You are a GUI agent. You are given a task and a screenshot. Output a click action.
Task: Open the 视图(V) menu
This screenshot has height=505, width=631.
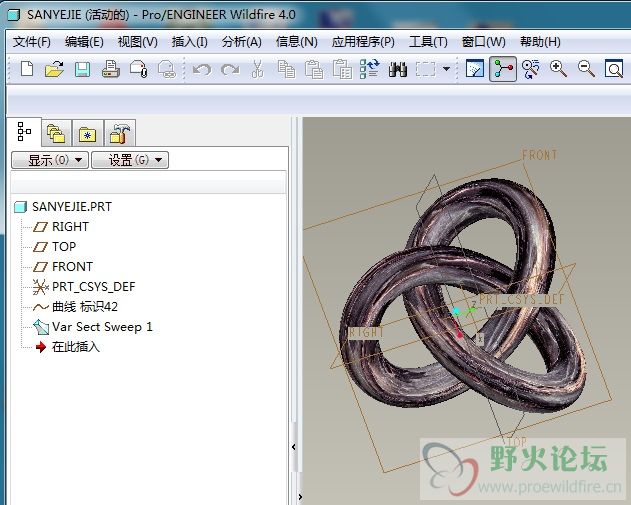pos(137,42)
